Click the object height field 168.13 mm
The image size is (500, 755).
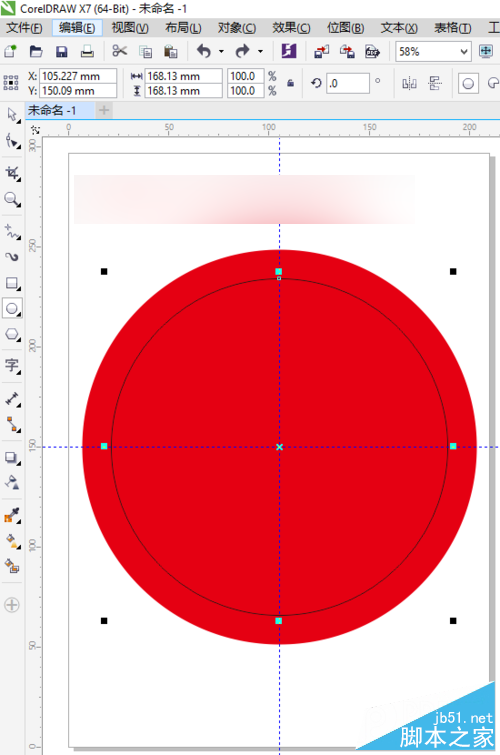(x=184, y=91)
